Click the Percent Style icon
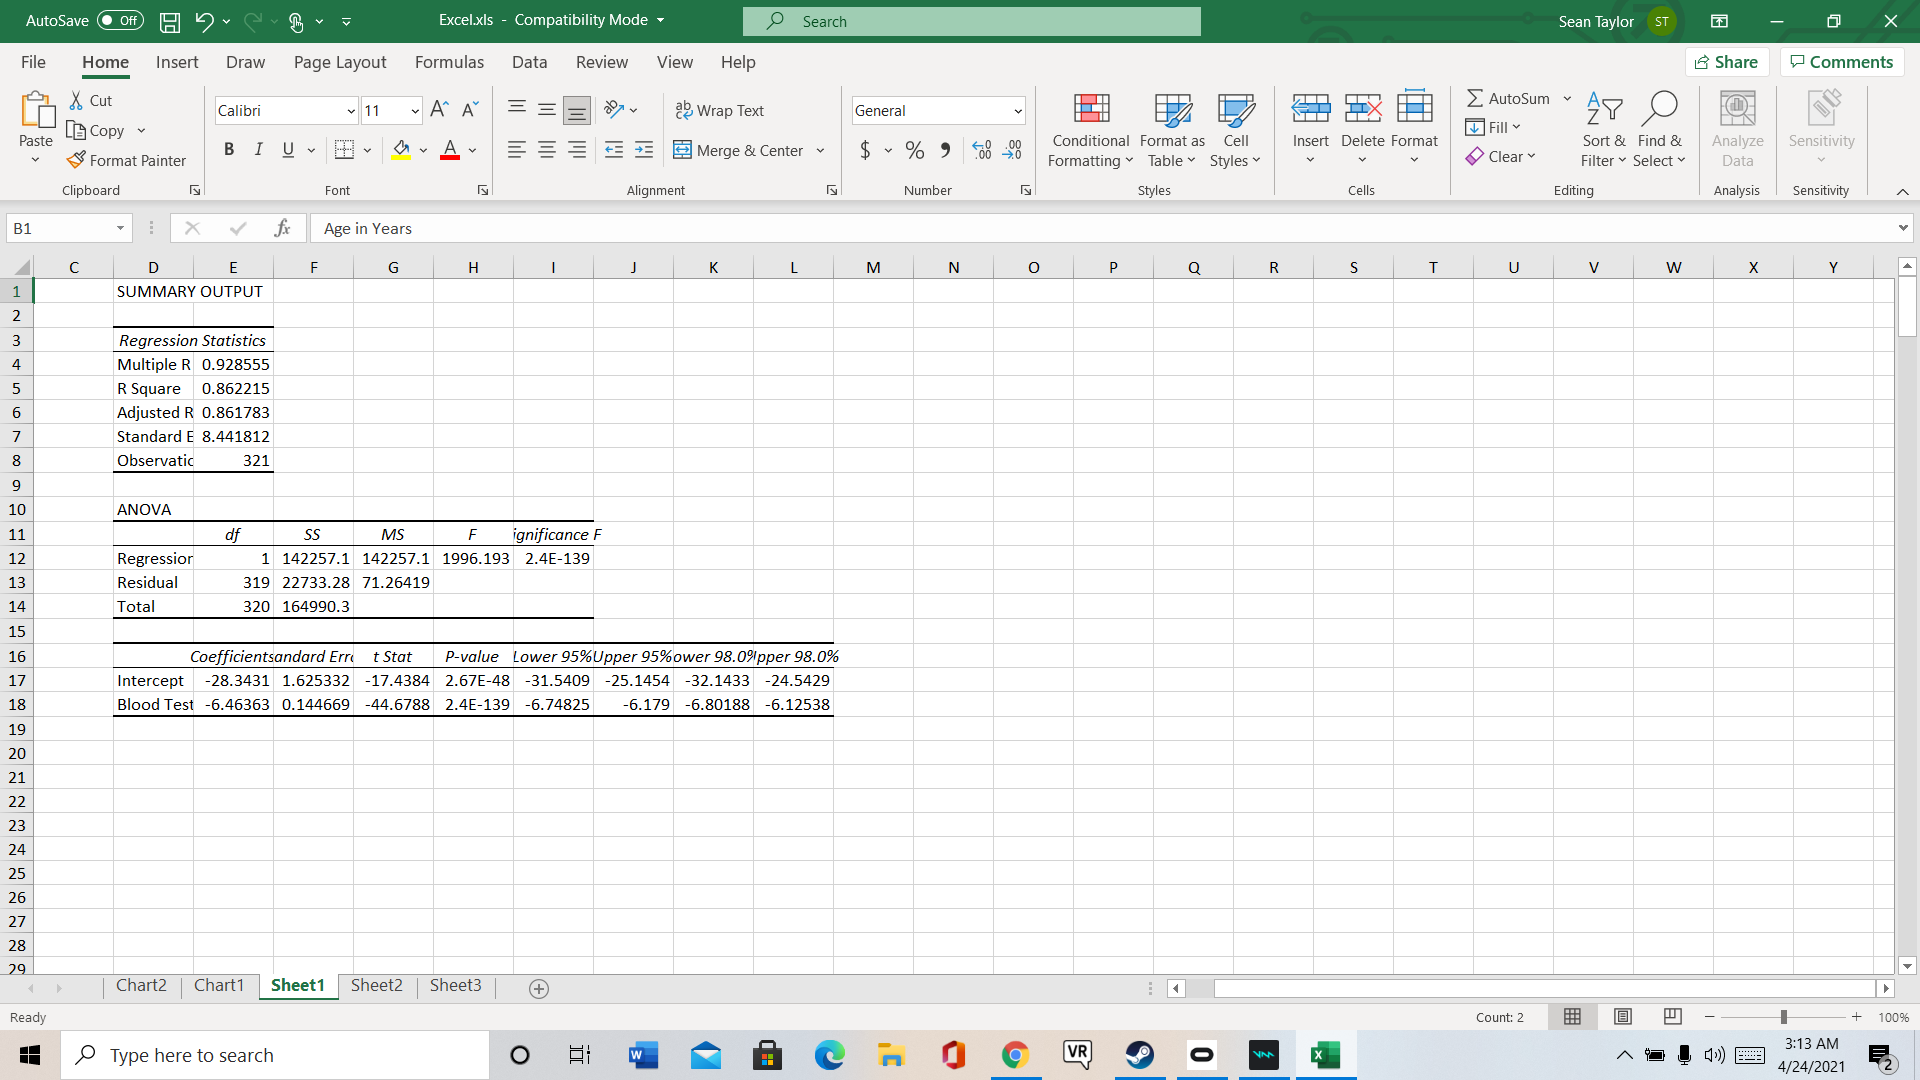Screen dimensions: 1920x1080 point(914,150)
